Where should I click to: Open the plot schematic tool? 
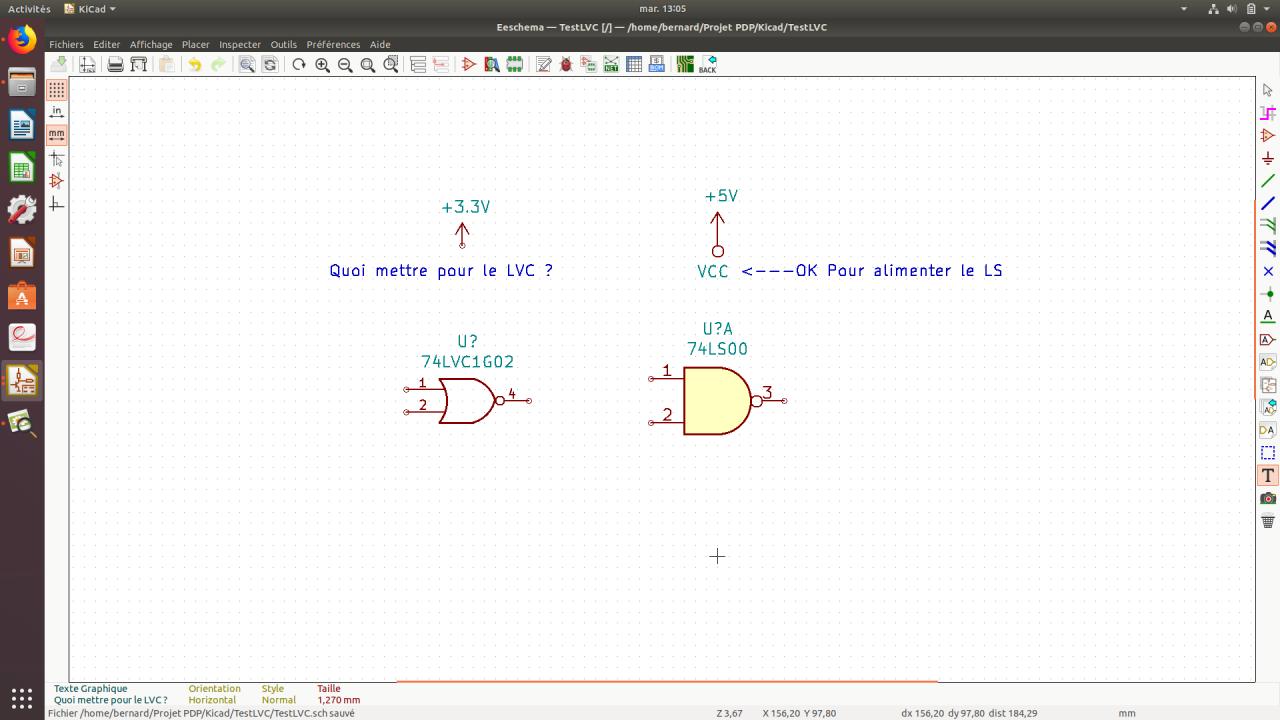[x=139, y=65]
